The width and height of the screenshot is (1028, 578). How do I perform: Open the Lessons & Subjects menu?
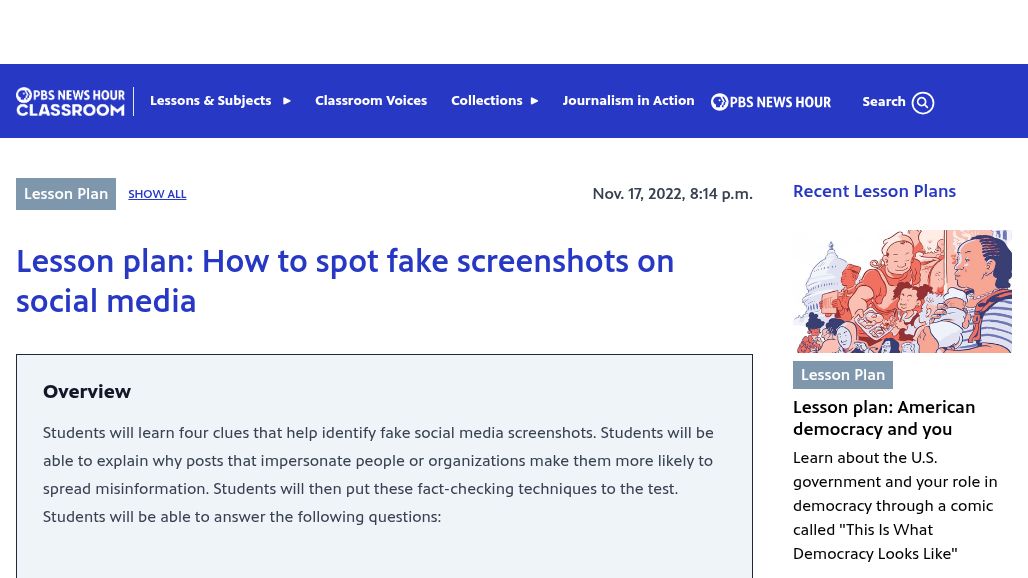(x=210, y=100)
